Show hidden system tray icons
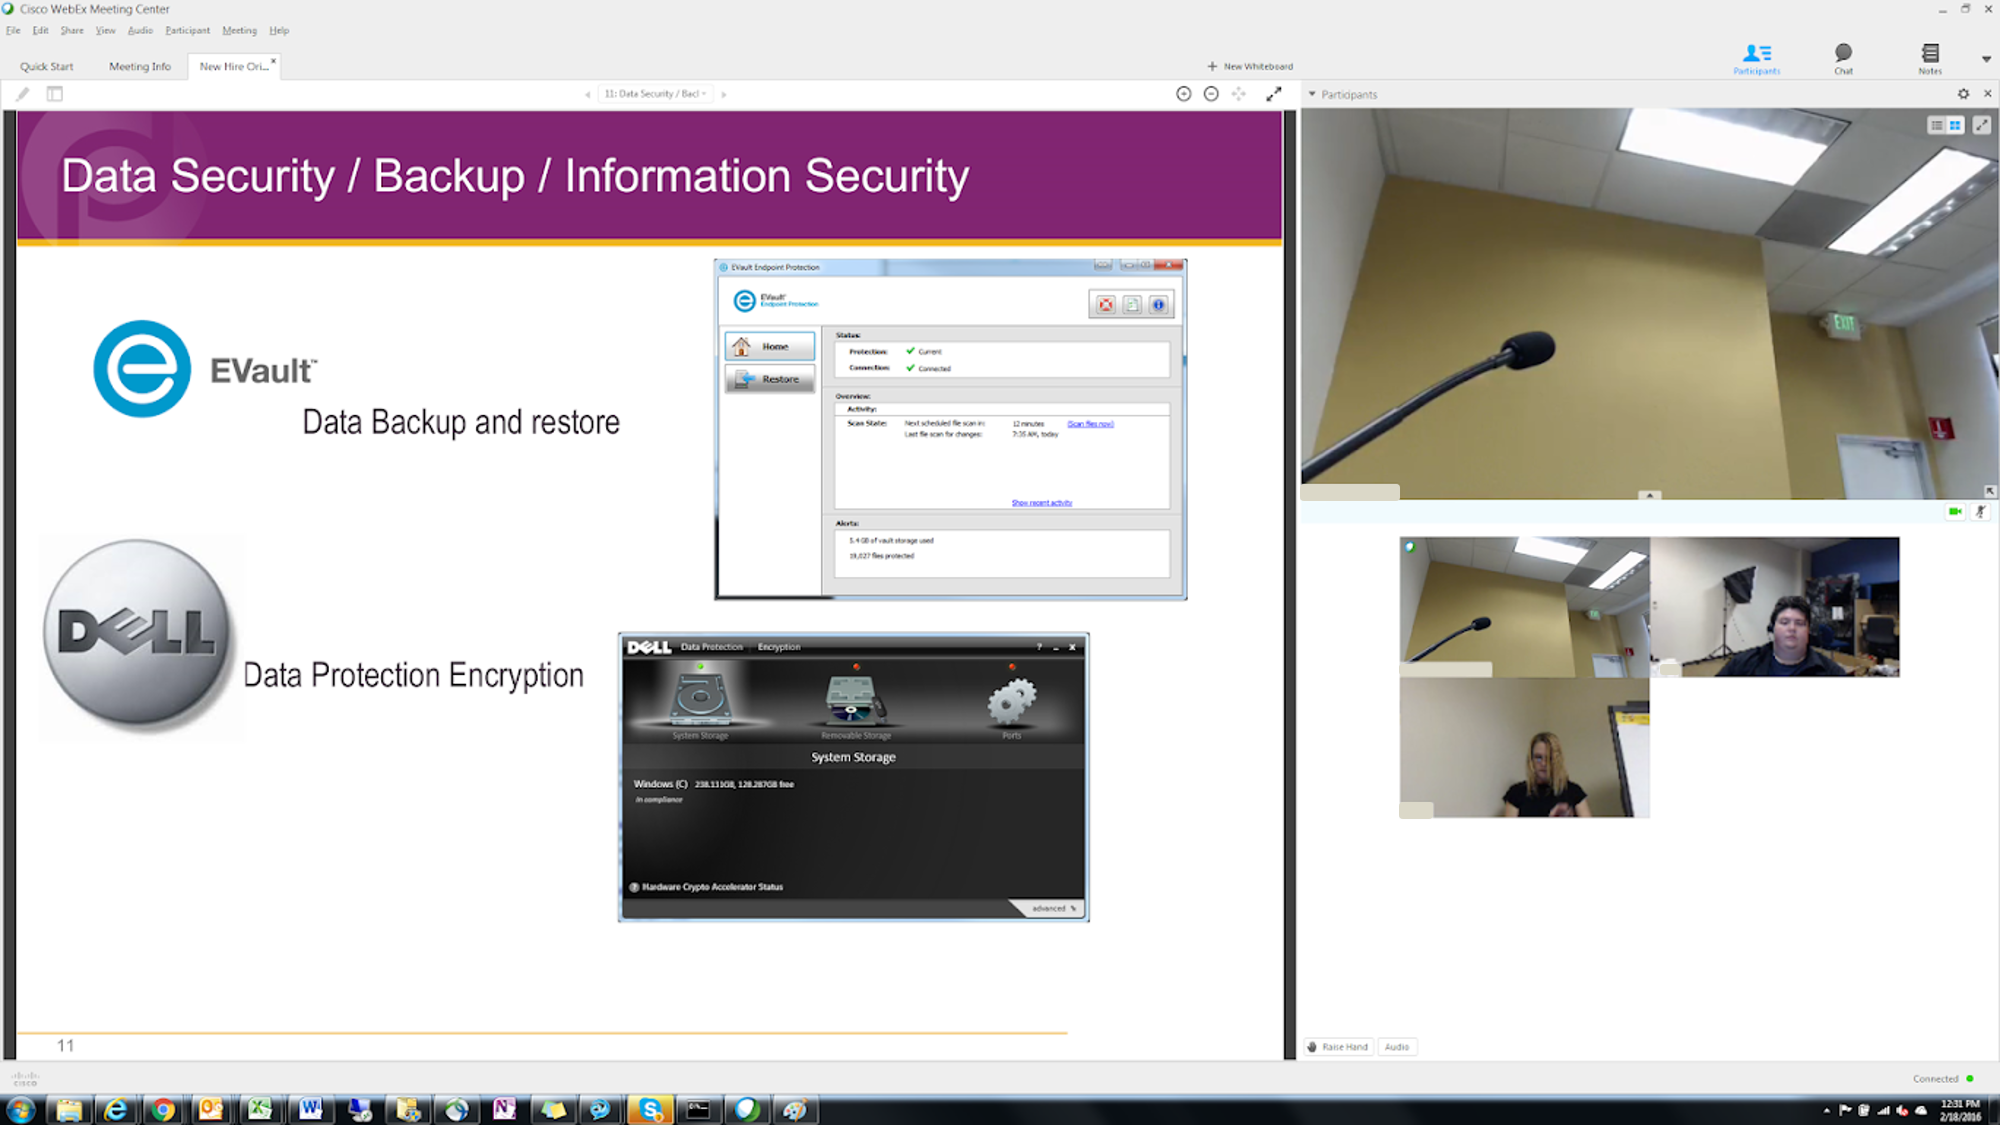The image size is (2000, 1125). [1826, 1110]
